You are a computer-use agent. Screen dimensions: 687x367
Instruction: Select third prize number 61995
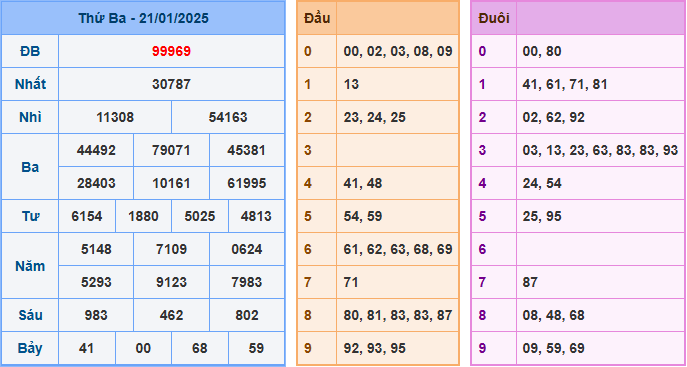pos(247,183)
